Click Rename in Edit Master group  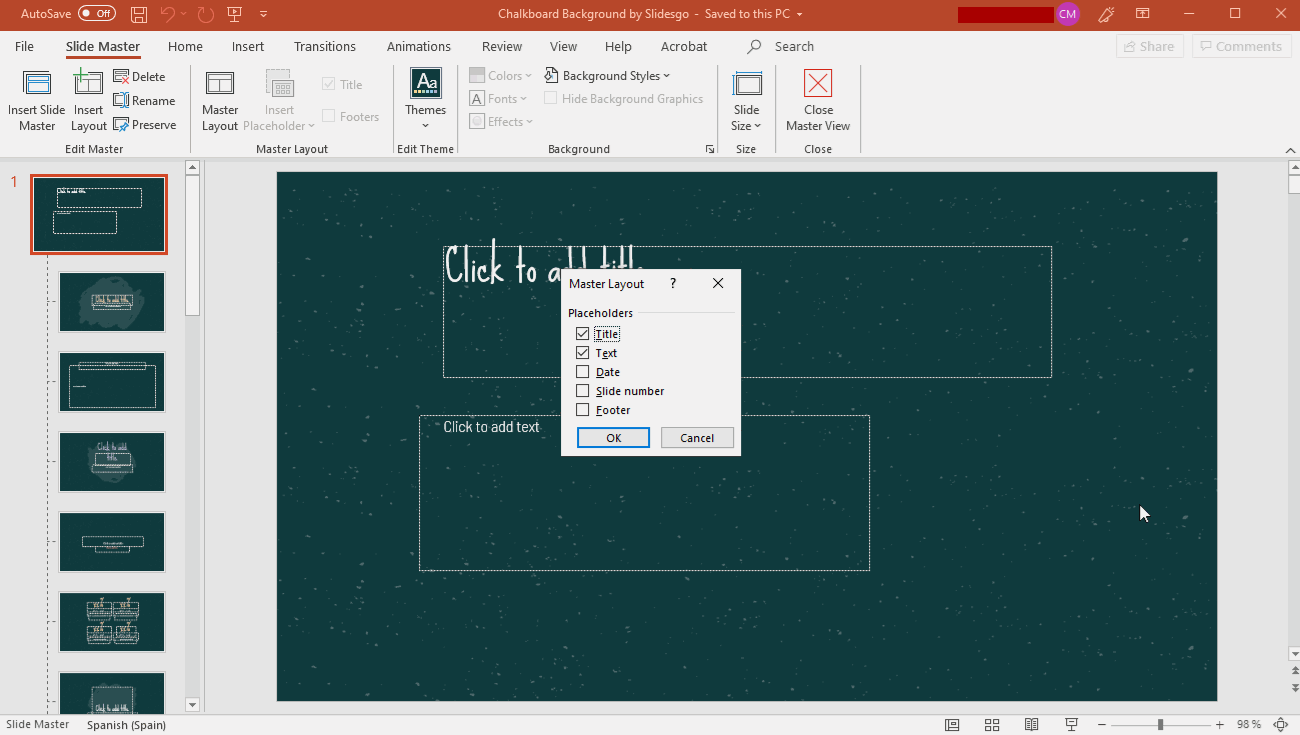145,101
